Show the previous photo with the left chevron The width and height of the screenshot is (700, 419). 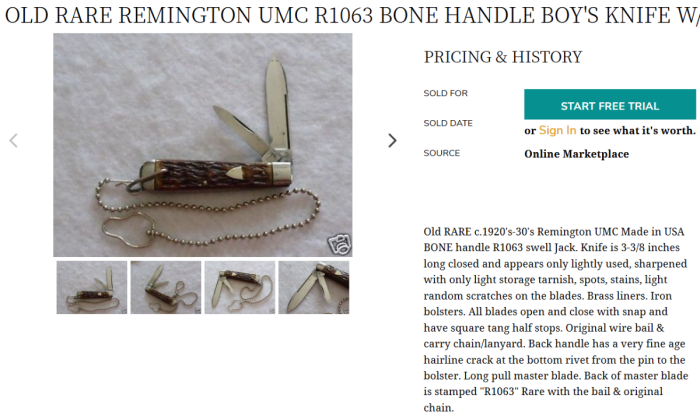[13, 141]
